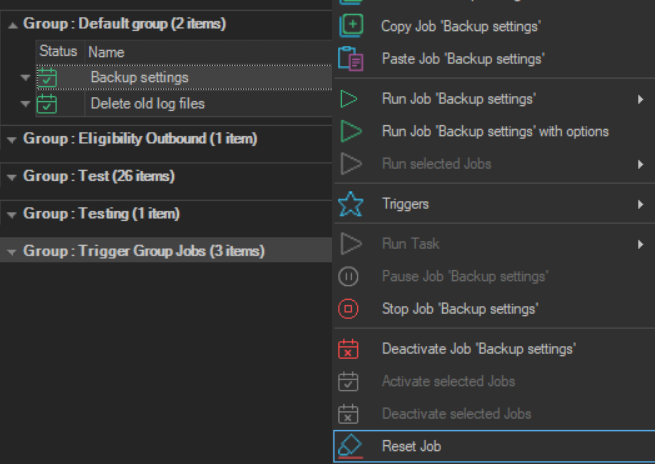
Task: Click the Backup settings job status icon
Action: pos(47,78)
